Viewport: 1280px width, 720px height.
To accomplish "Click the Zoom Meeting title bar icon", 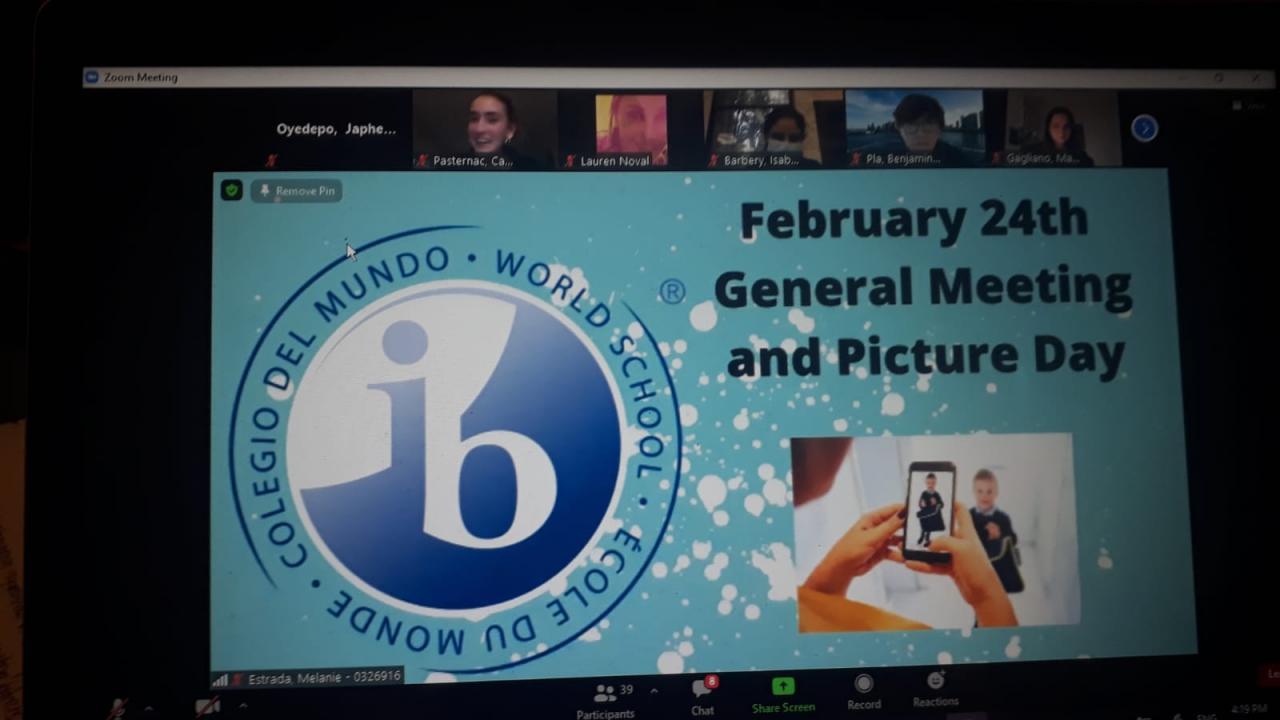I will coord(91,77).
